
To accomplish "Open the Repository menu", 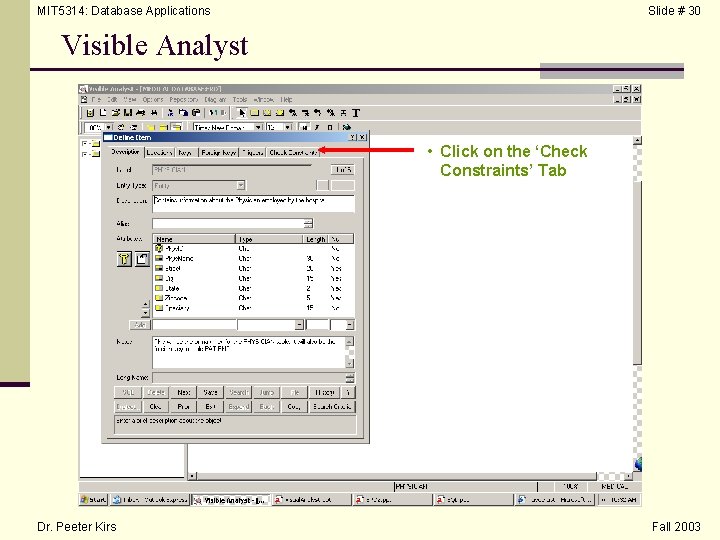I will [x=184, y=99].
